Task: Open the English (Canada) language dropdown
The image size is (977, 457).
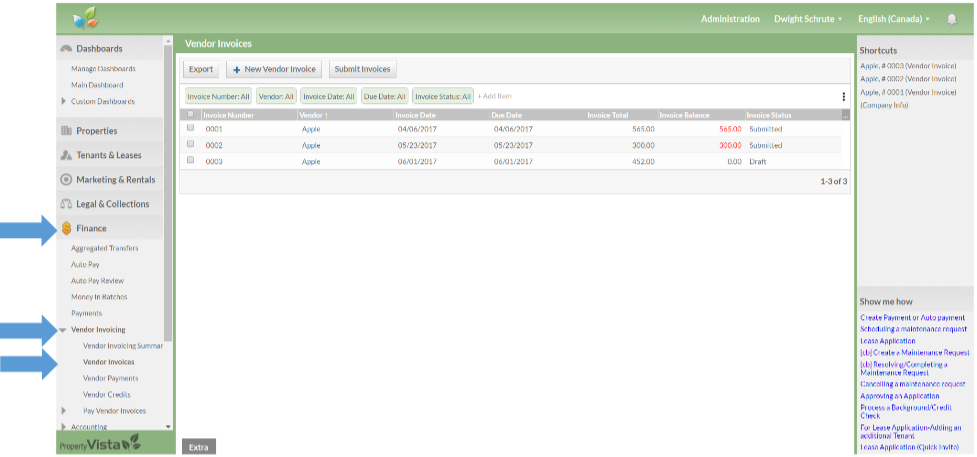Action: [893, 19]
